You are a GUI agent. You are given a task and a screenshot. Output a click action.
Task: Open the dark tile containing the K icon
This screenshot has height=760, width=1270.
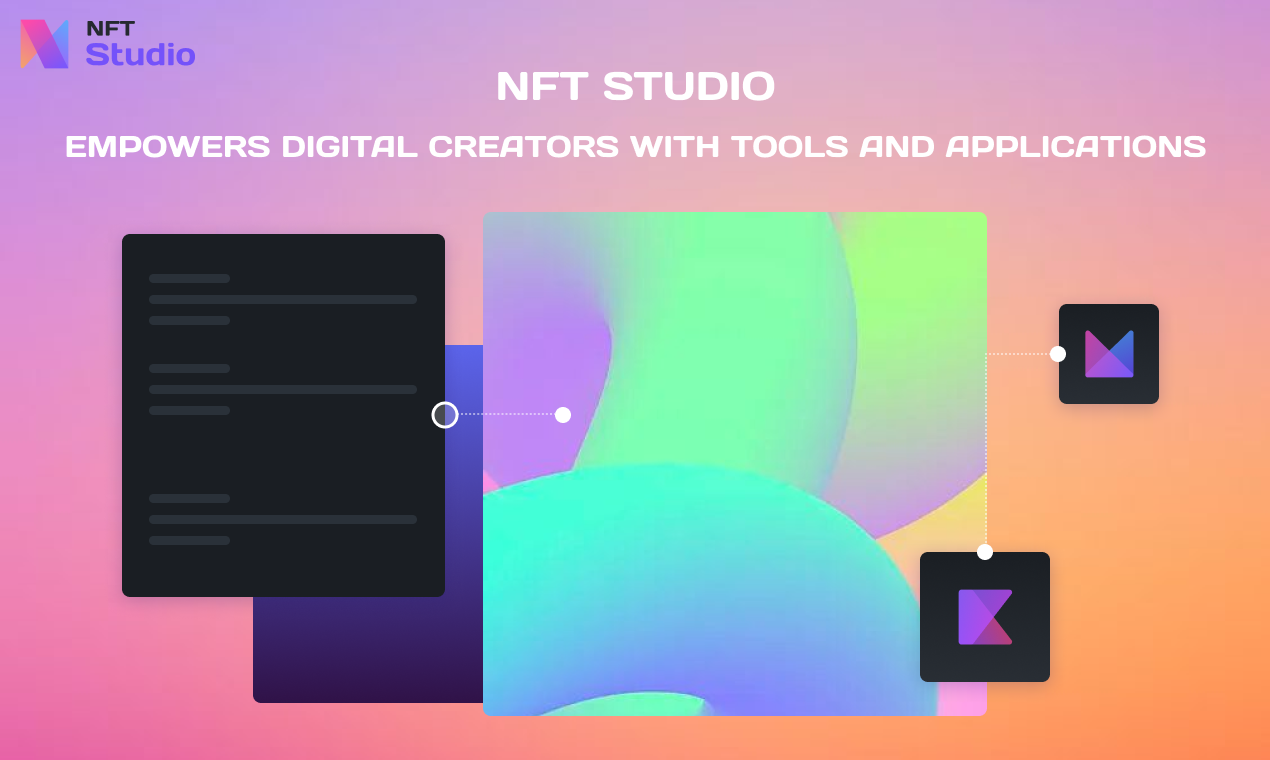tap(984, 617)
